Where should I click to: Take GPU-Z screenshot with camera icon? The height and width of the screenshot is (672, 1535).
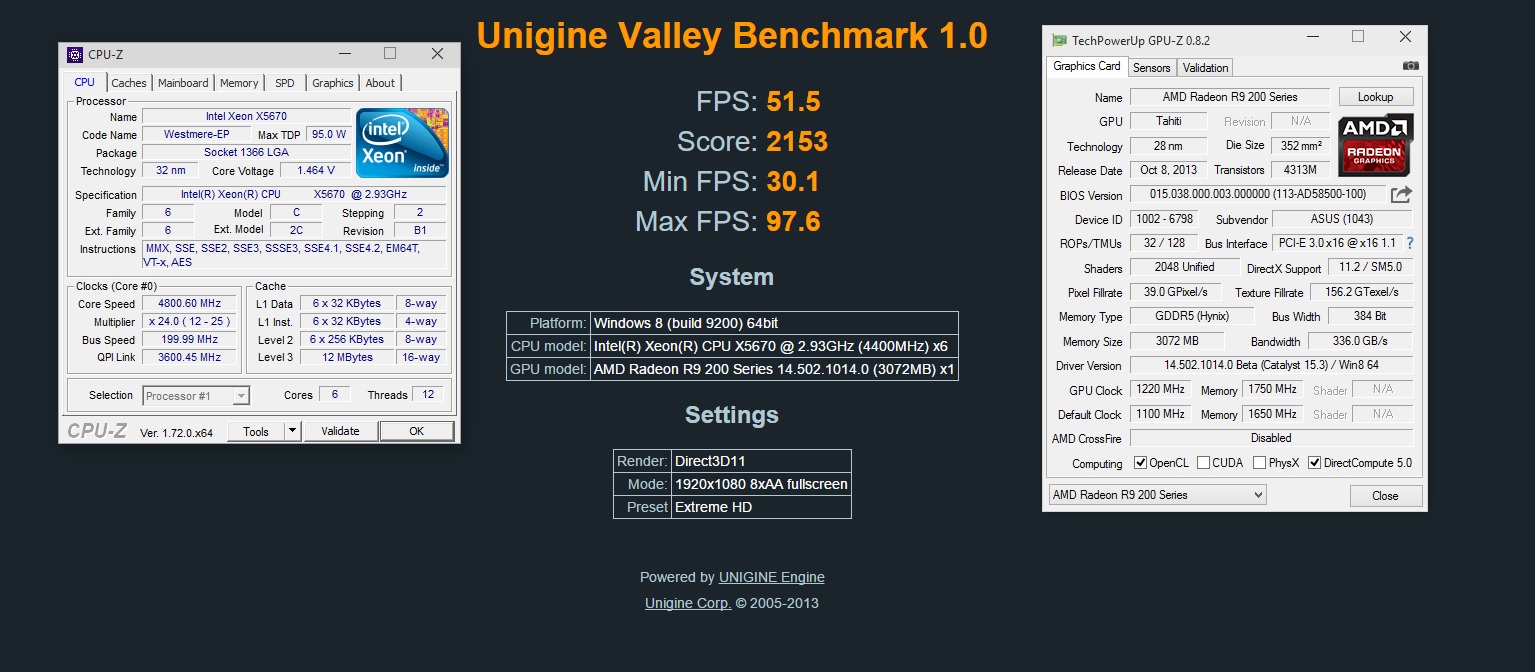pos(1410,66)
